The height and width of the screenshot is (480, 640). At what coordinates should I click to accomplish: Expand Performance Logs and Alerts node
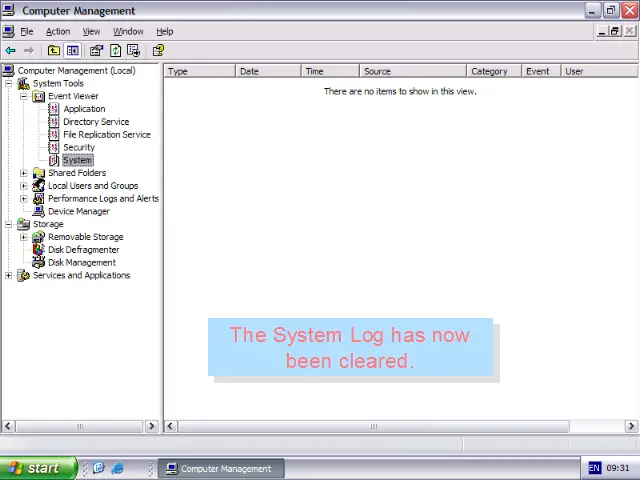click(24, 199)
